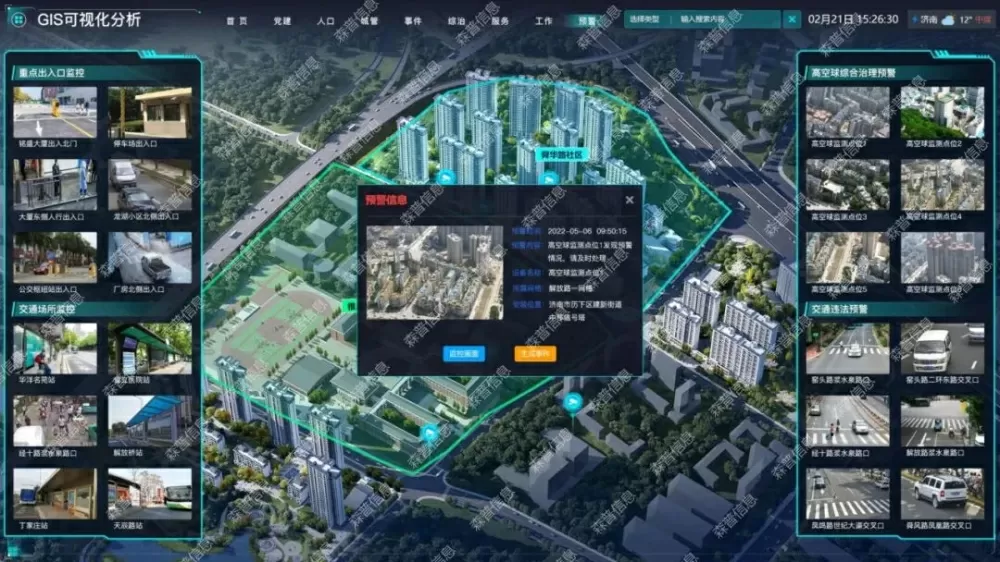The image size is (1000, 562).
Task: Click the blue 监控画面 button
Action: point(463,353)
